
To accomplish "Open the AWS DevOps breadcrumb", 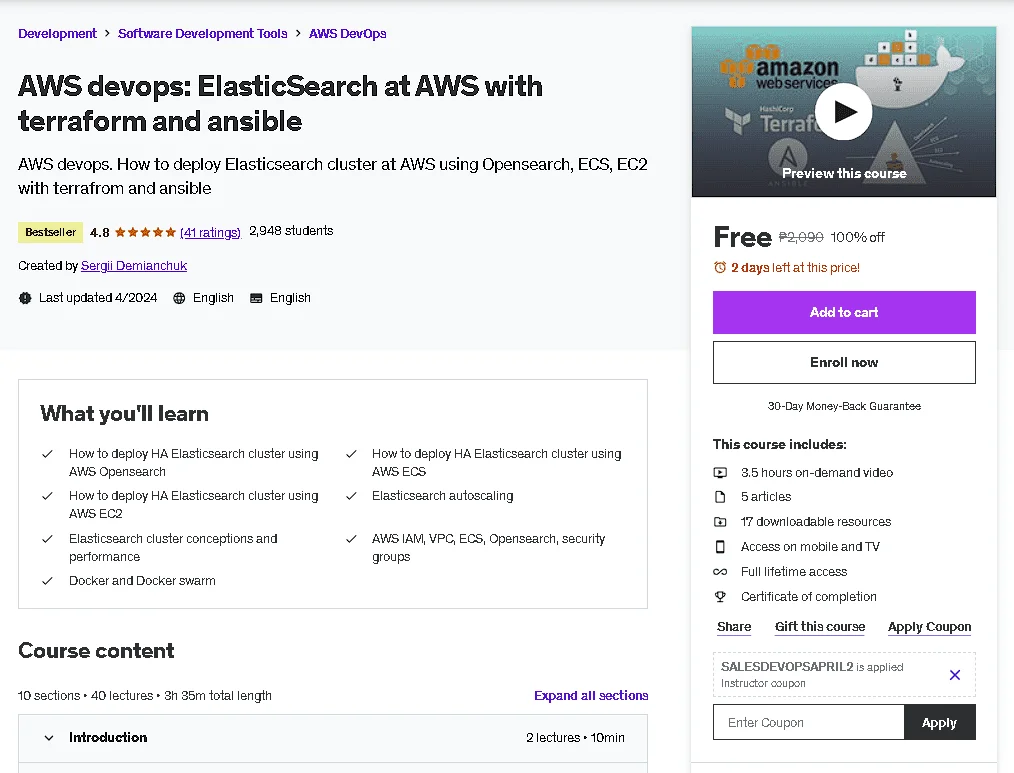I will click(347, 34).
